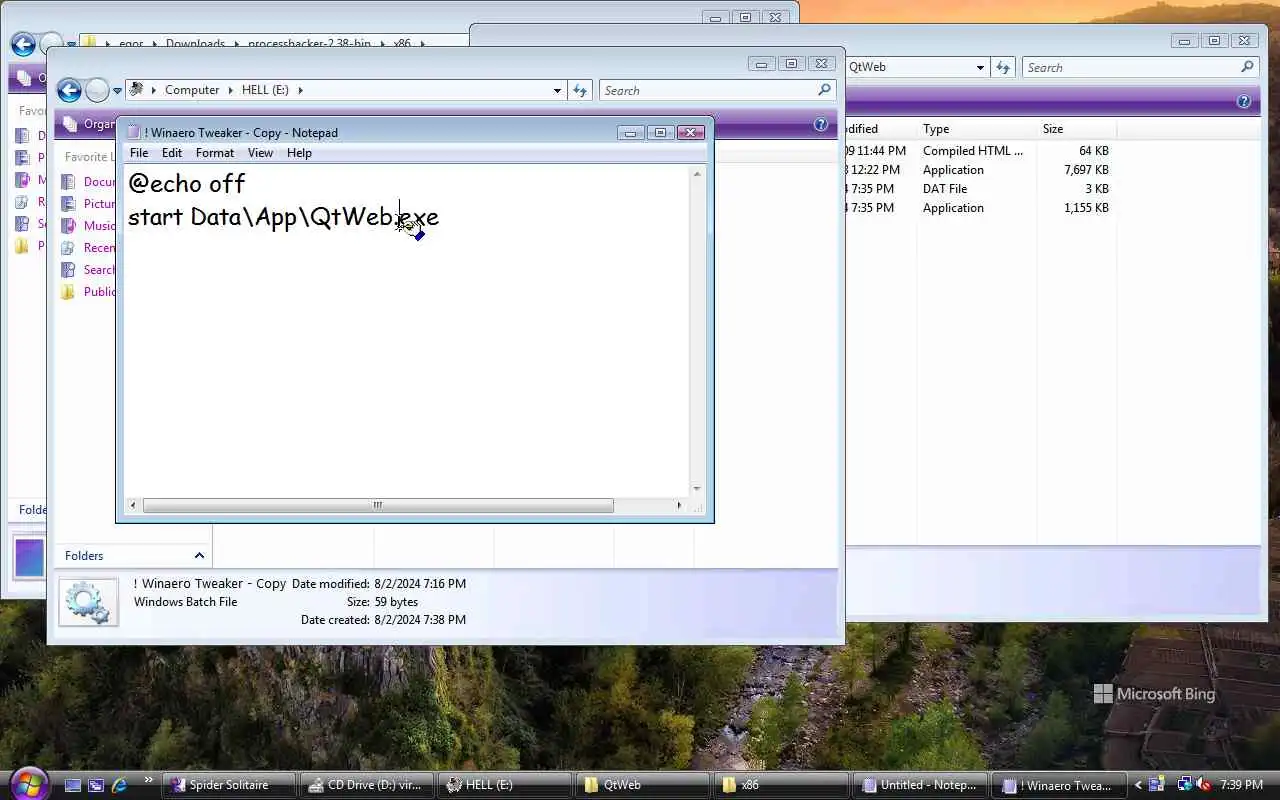Click the Notepad horizontal scroll left arrow

(133, 505)
